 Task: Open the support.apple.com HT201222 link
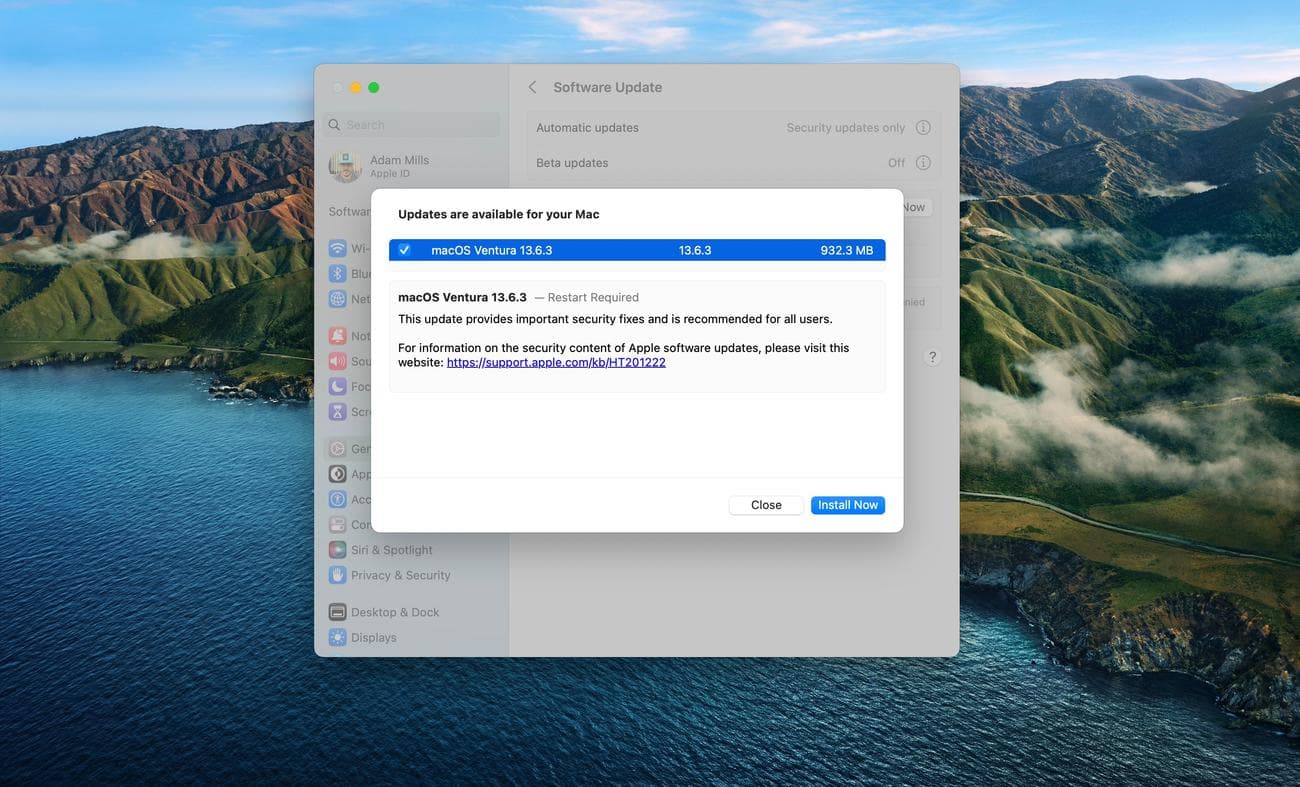(556, 362)
